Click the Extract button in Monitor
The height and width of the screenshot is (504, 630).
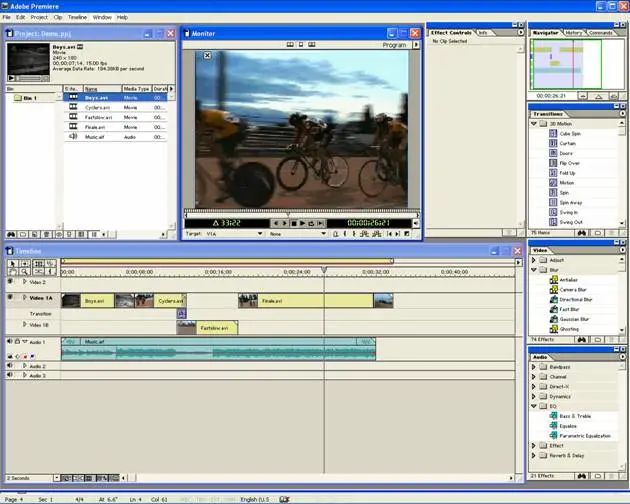coord(376,234)
